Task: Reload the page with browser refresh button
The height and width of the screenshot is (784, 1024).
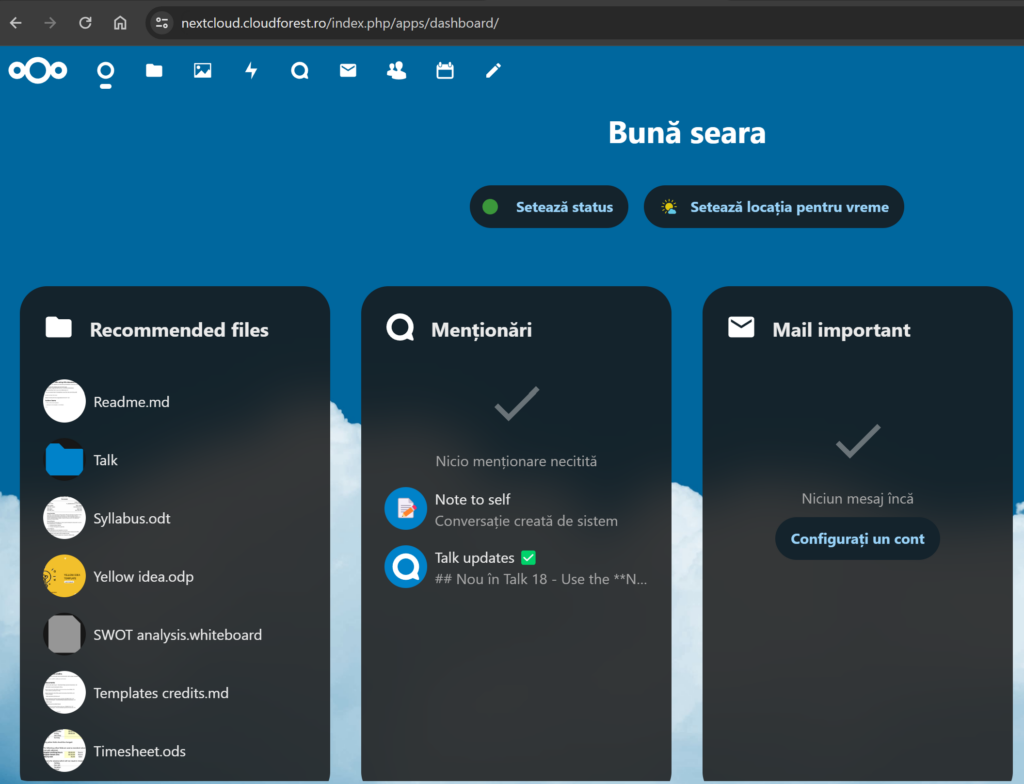Action: pyautogui.click(x=85, y=23)
